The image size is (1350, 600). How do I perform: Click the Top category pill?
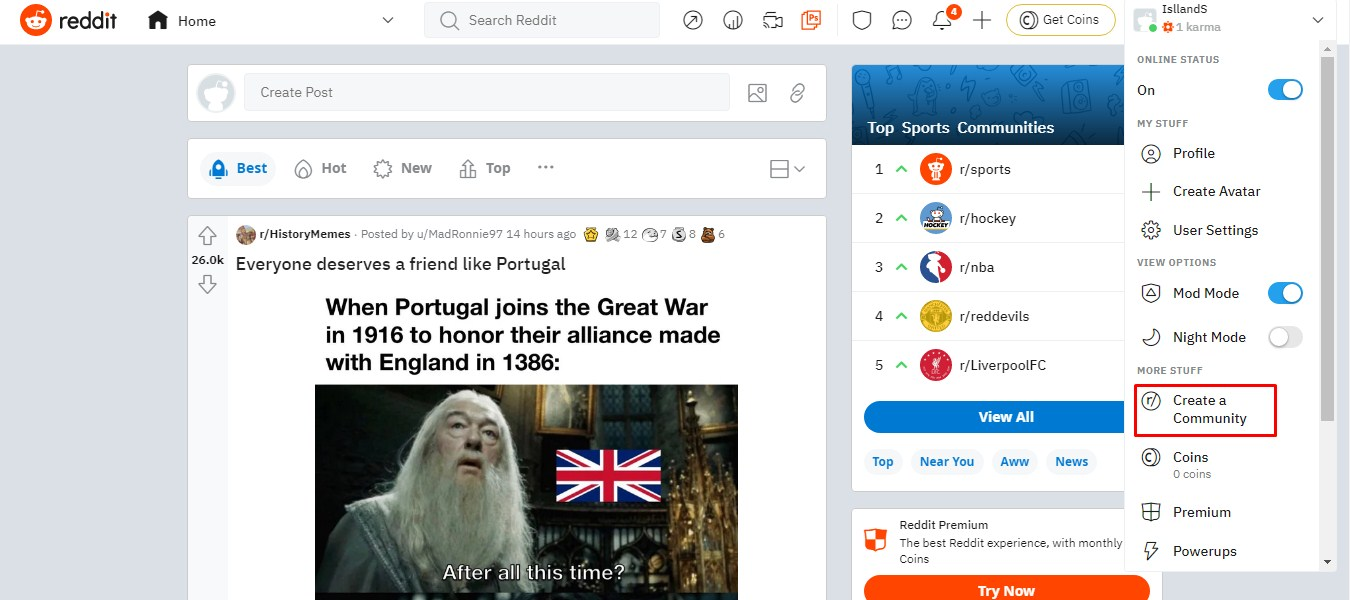[x=883, y=461]
